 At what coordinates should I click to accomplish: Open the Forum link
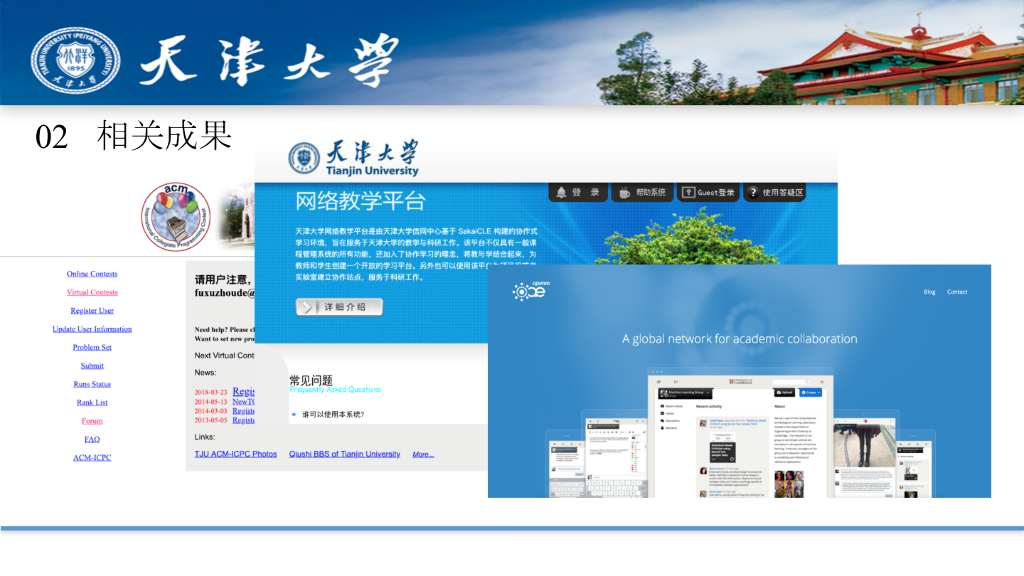pyautogui.click(x=92, y=421)
